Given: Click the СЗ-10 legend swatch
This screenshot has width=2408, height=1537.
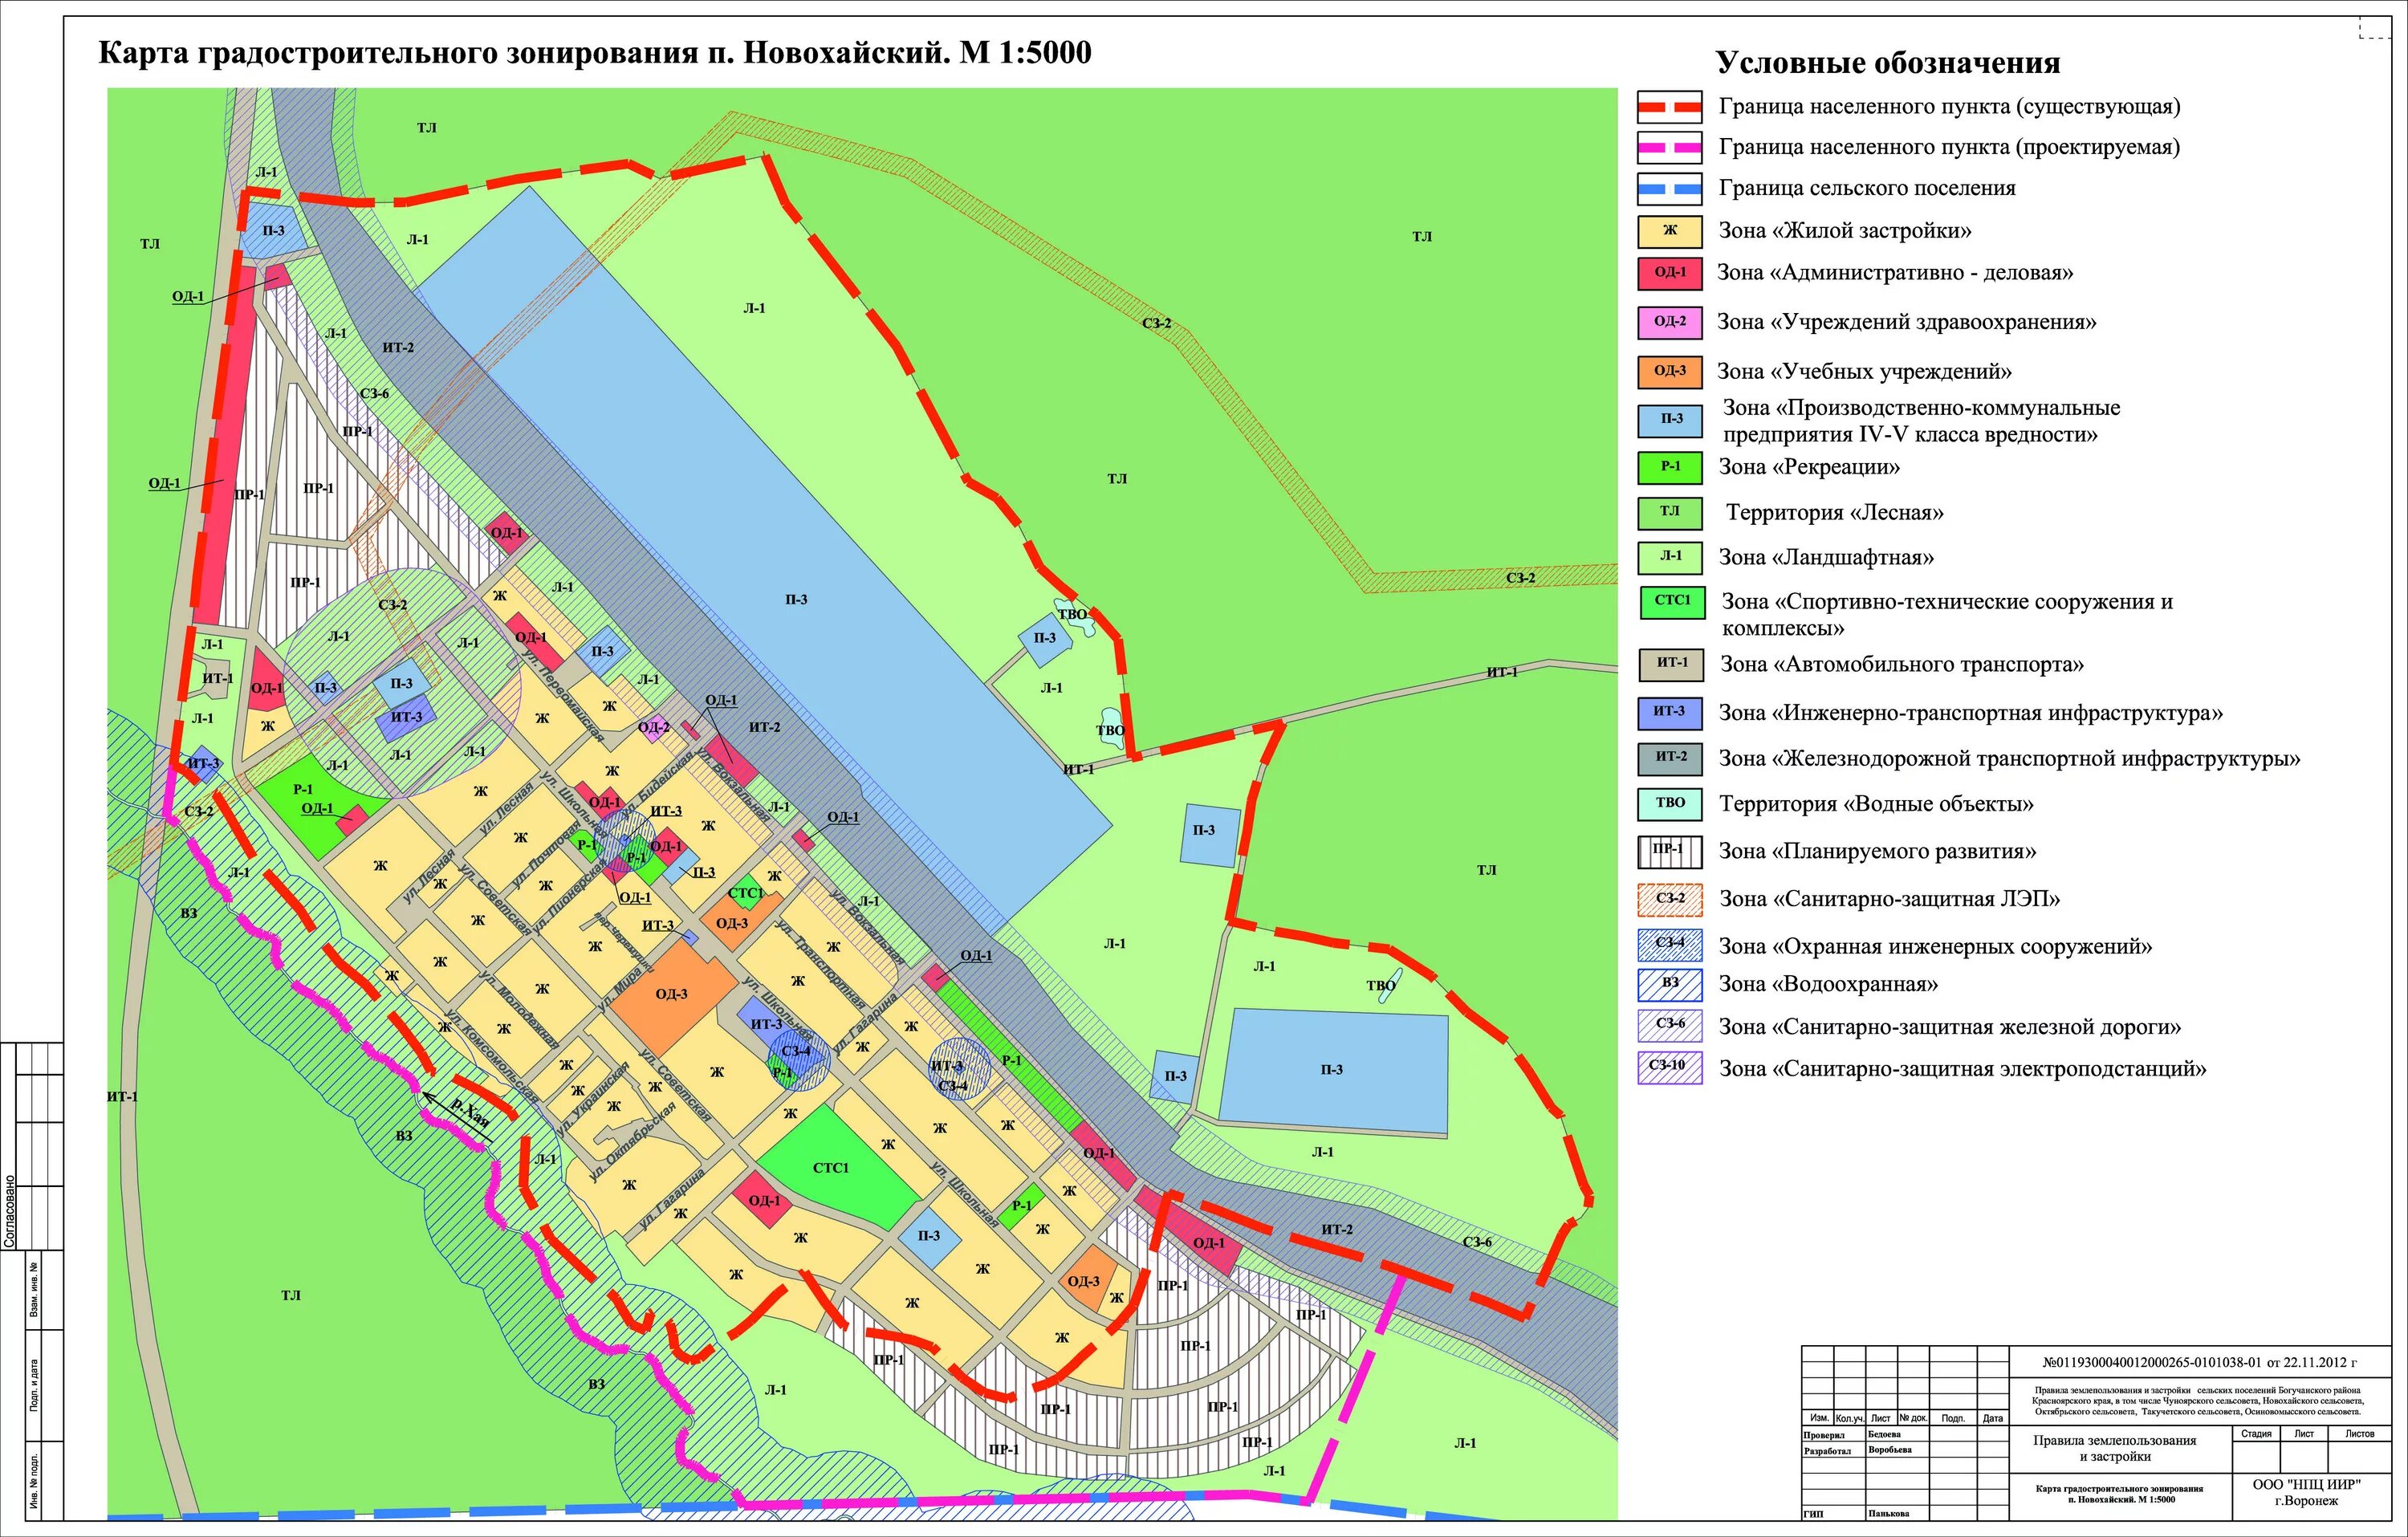Looking at the screenshot, I should coord(1669,1067).
